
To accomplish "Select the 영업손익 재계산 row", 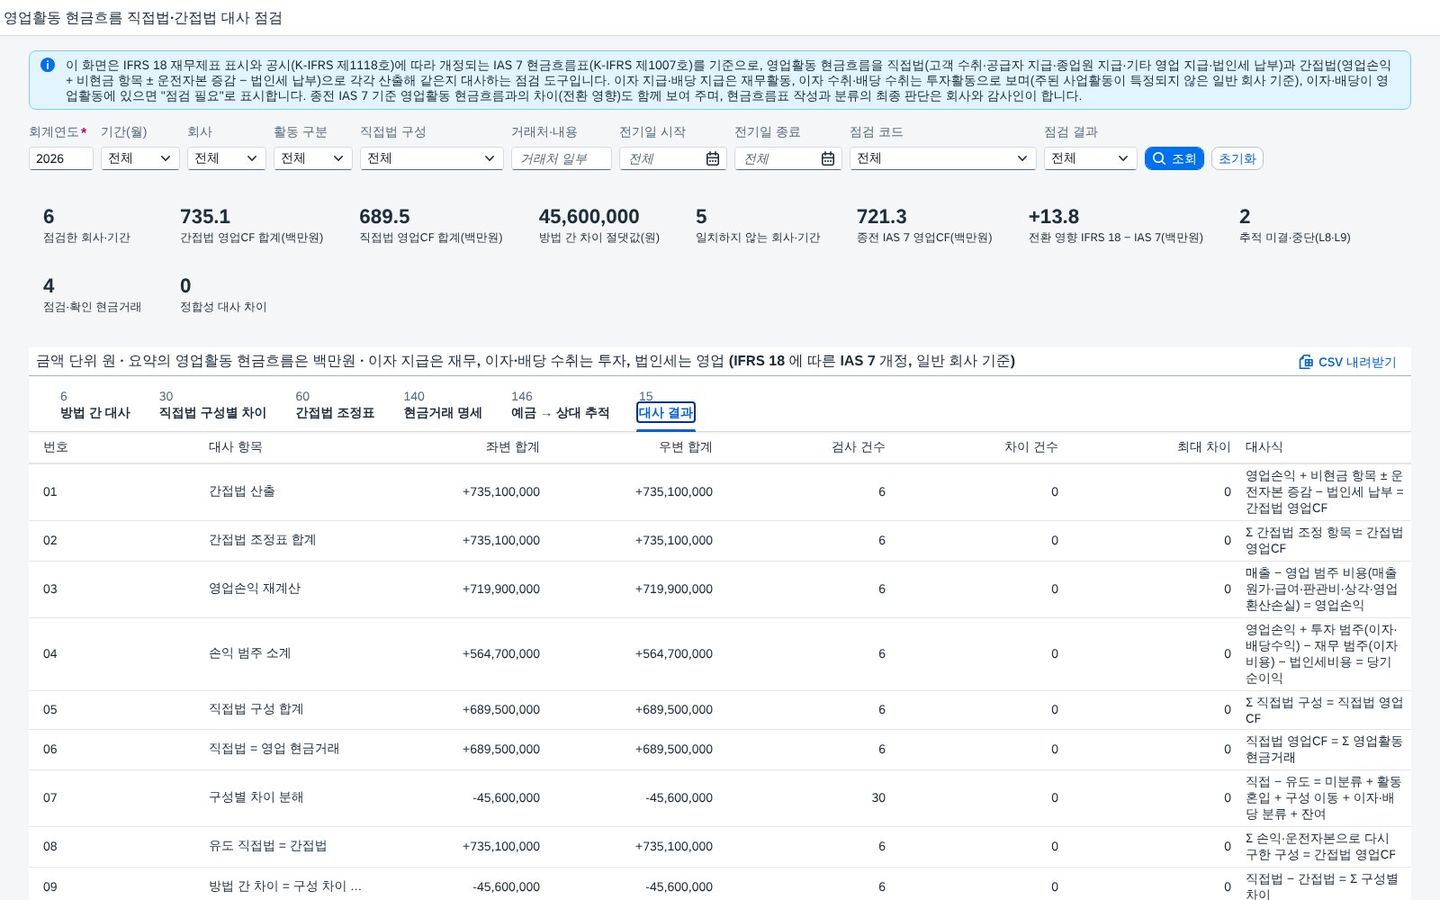I will [x=720, y=589].
